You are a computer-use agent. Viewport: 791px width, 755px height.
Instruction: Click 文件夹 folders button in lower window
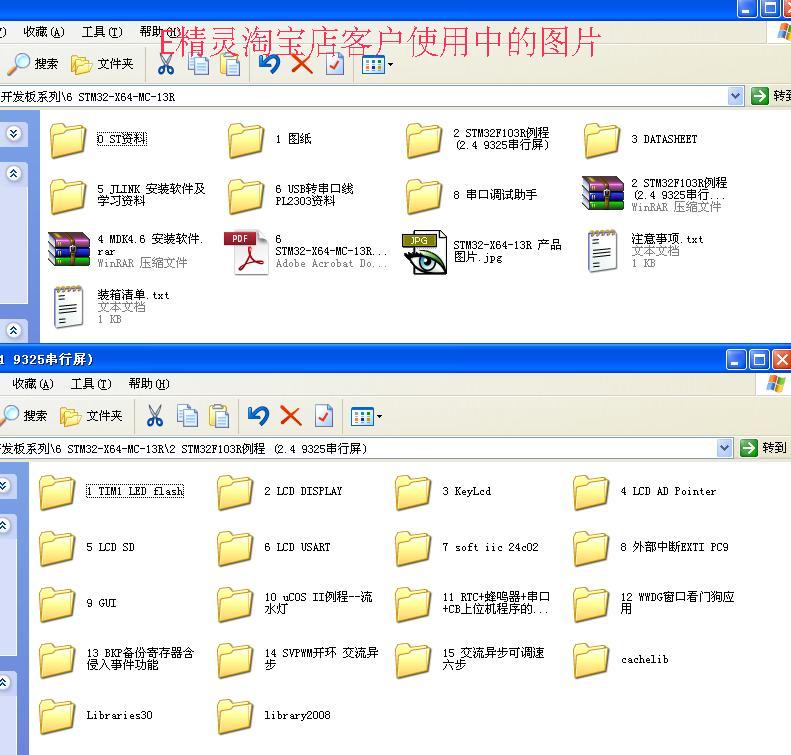(x=91, y=416)
